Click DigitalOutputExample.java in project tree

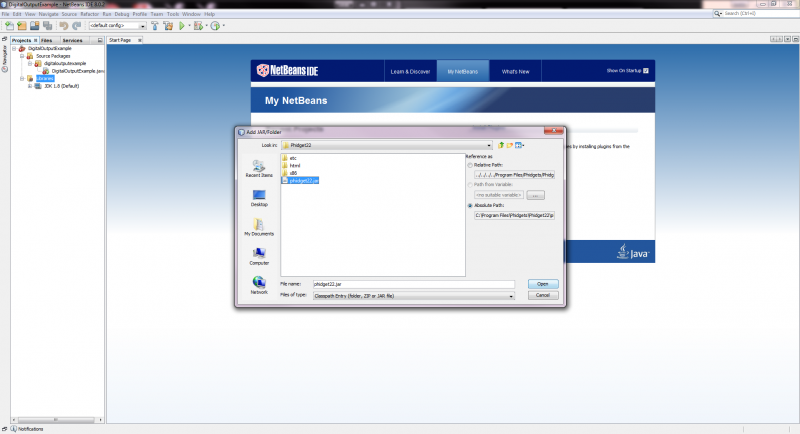(74, 71)
